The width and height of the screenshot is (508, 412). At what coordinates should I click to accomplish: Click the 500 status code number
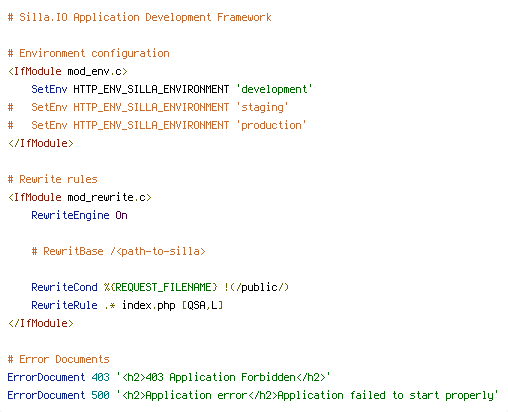(100, 395)
